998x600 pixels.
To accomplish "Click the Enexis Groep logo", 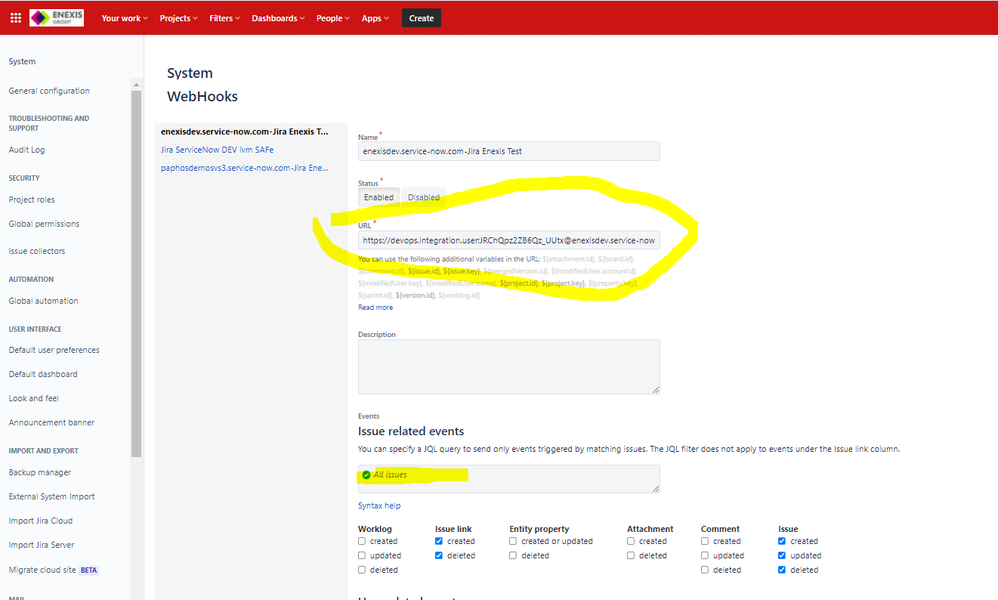I will pyautogui.click(x=57, y=18).
